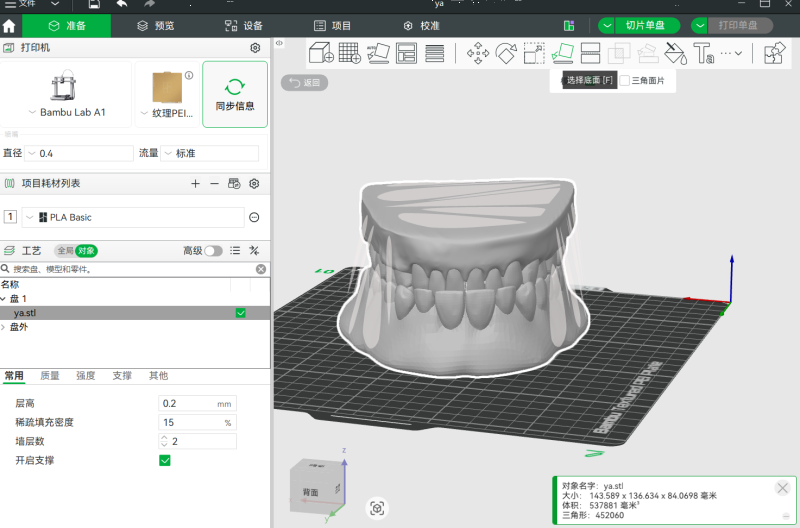The image size is (800, 528).
Task: Tick the 三角面片 checkbox
Action: coord(625,80)
